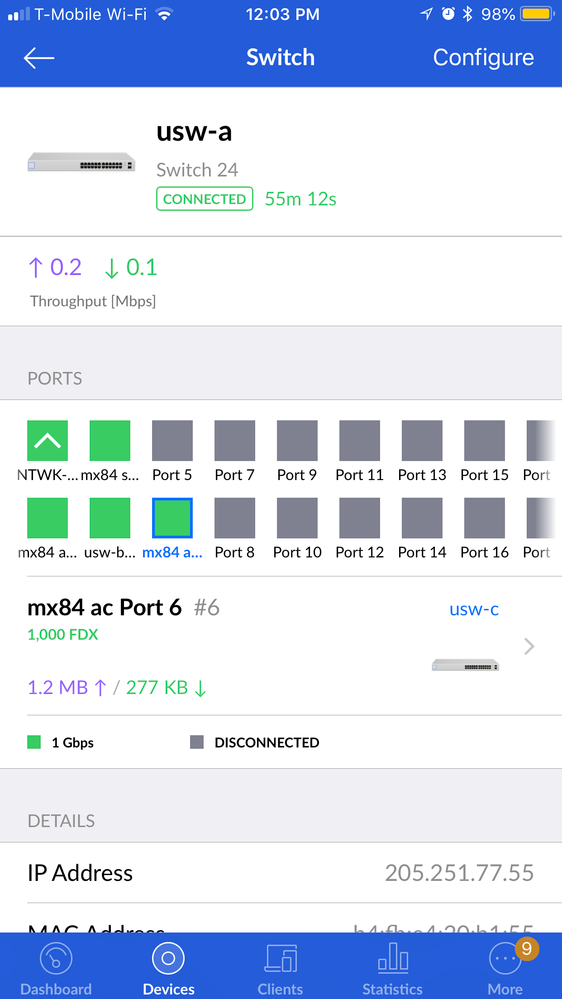Viewport: 562px width, 999px height.
Task: Tap the back arrow icon
Action: tap(39, 58)
